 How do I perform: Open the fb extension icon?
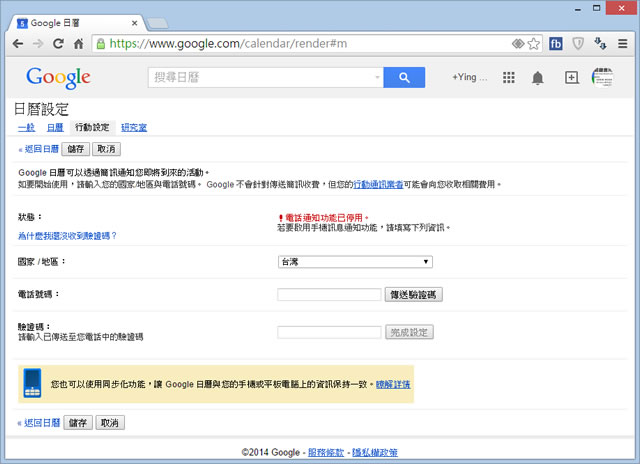tap(556, 44)
